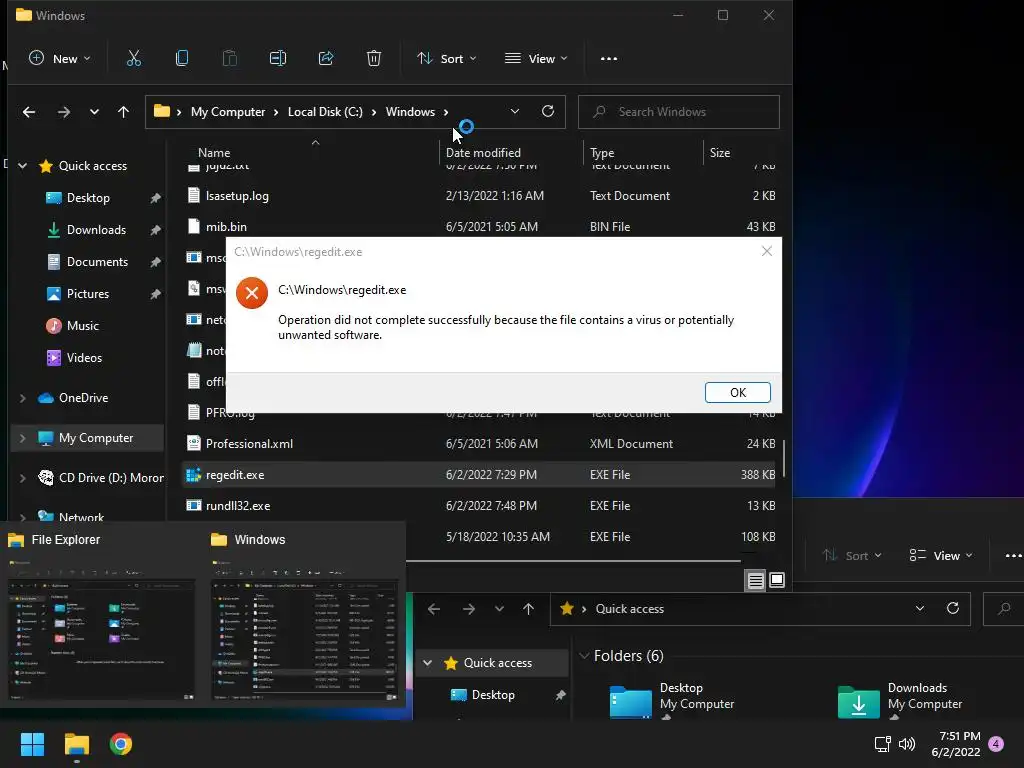Image resolution: width=1024 pixels, height=768 pixels.
Task: Click the Copy icon in Windows toolbar
Action: tap(182, 59)
